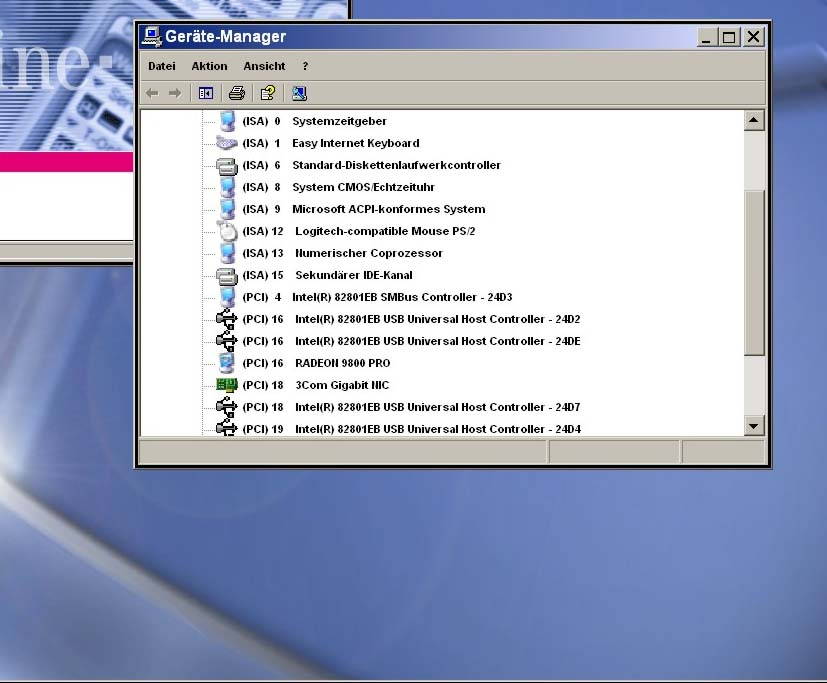Select the text Systemzeitgeber
Screen dimensions: 827x683
[339, 121]
